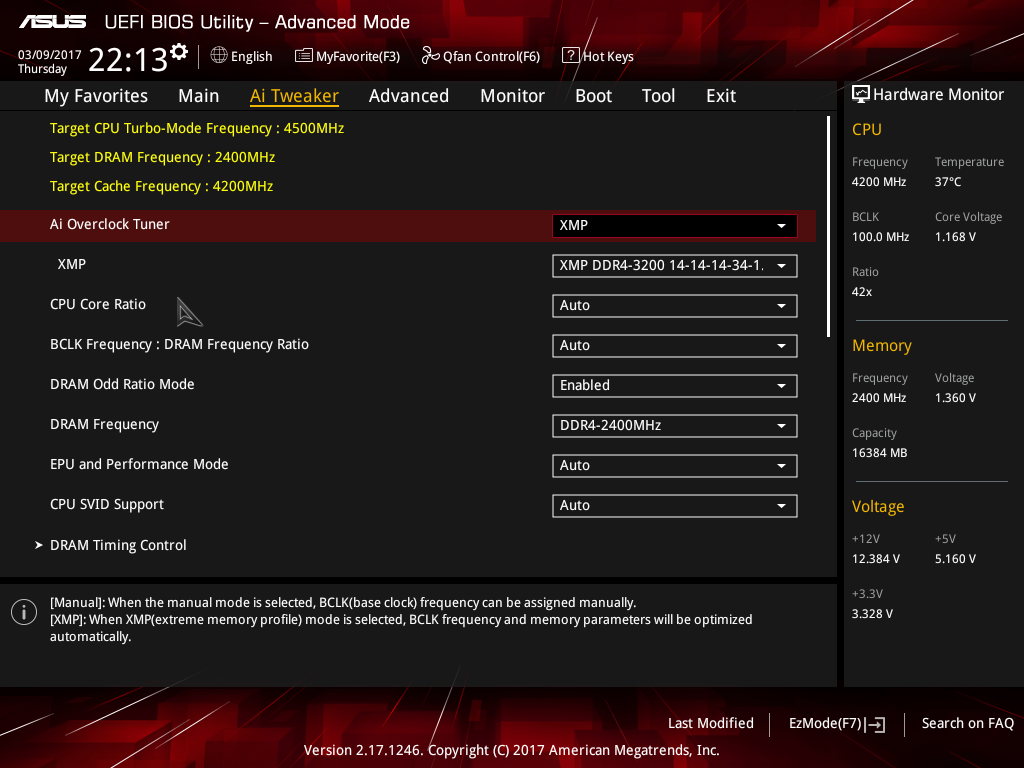1024x768 pixels.
Task: Click Target DRAM Frequency : 2400MHz text
Action: (163, 157)
